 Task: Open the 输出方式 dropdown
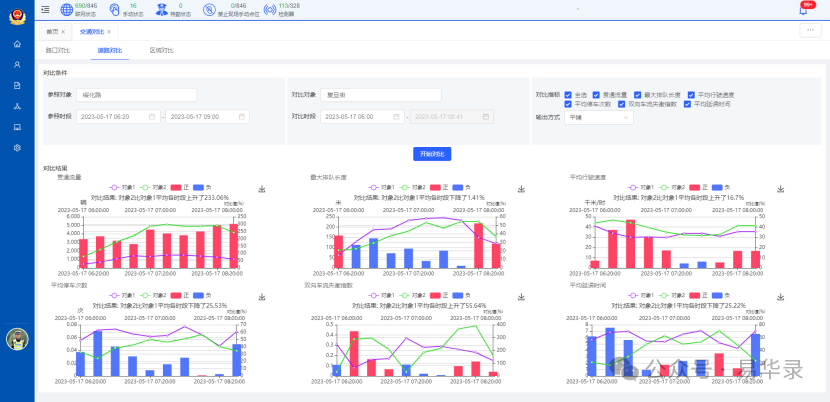coord(599,117)
